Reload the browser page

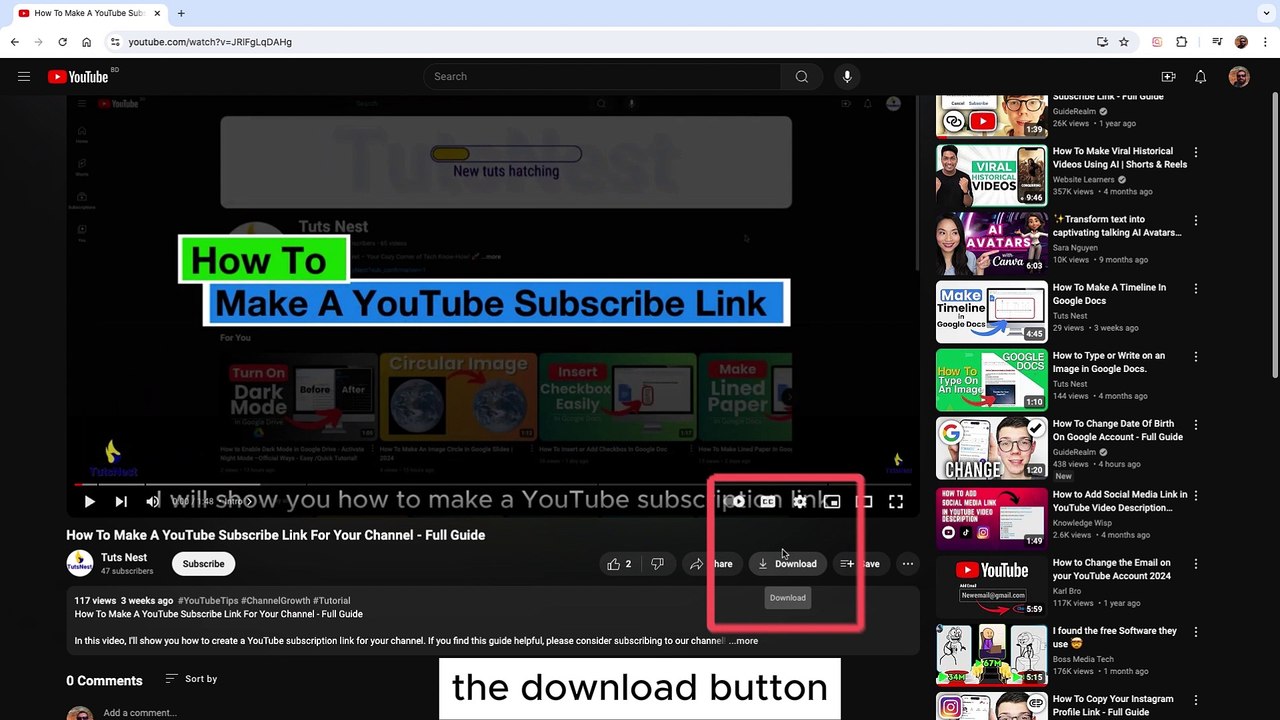point(62,42)
